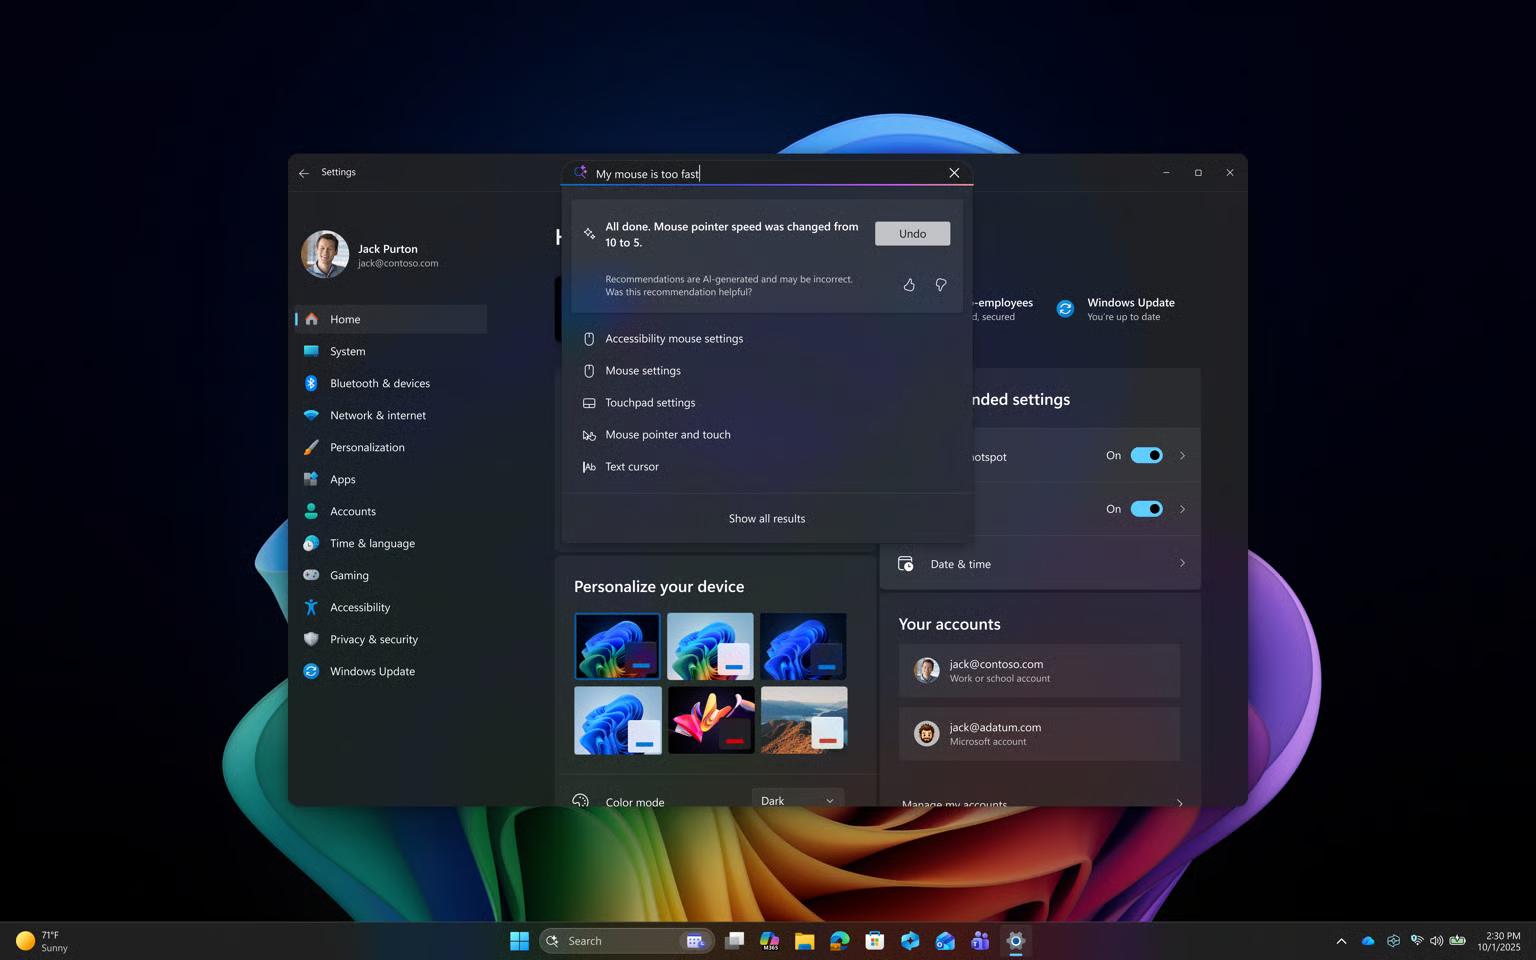This screenshot has width=1536, height=960.
Task: Click the Gaming controller icon
Action: pyautogui.click(x=311, y=575)
